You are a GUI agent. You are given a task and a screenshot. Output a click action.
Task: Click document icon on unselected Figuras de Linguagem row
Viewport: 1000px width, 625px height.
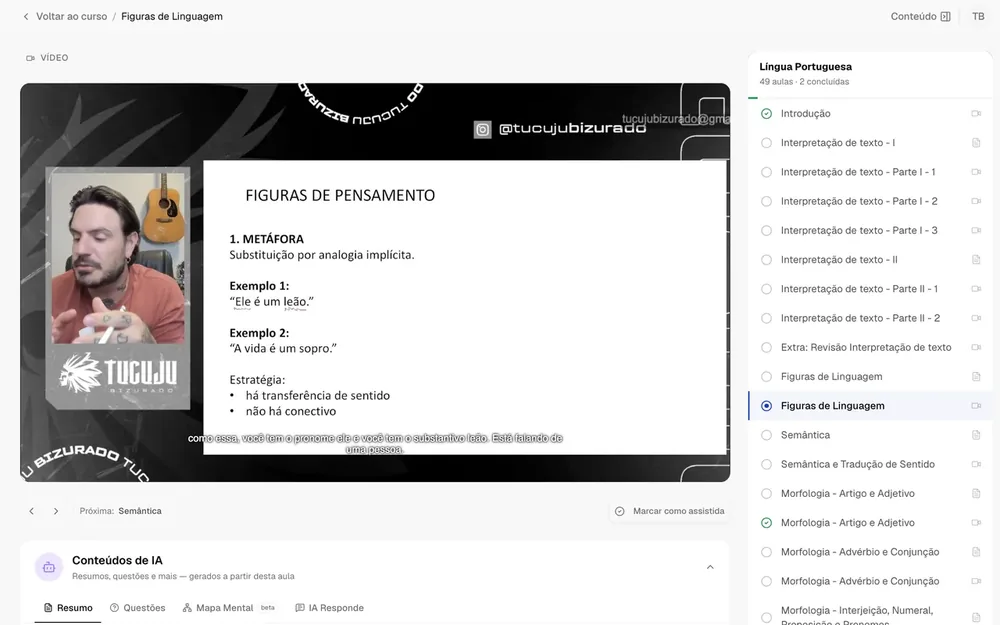[976, 377]
